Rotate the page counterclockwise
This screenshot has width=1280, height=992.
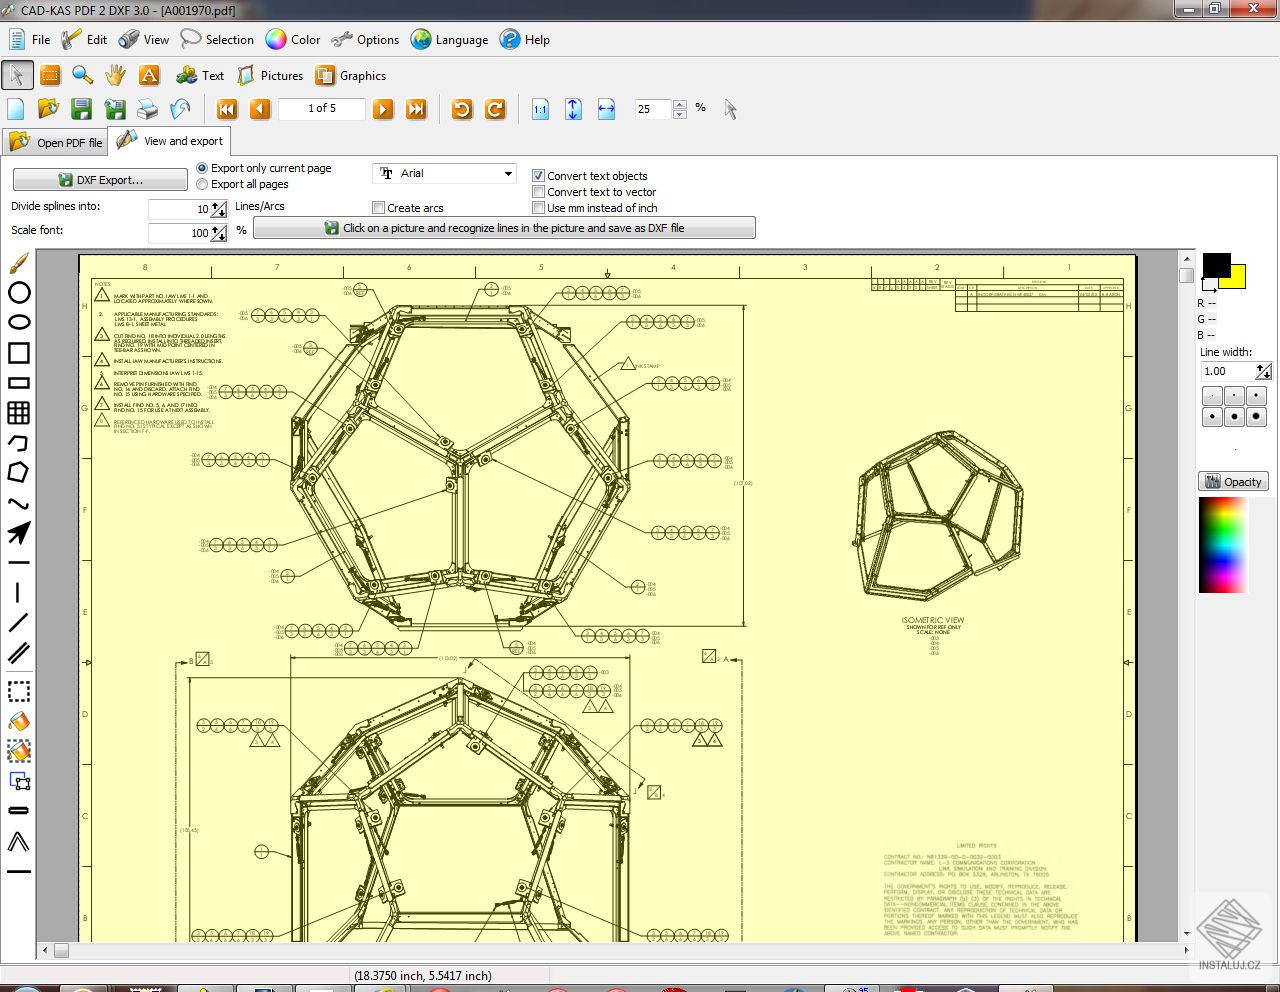click(461, 109)
